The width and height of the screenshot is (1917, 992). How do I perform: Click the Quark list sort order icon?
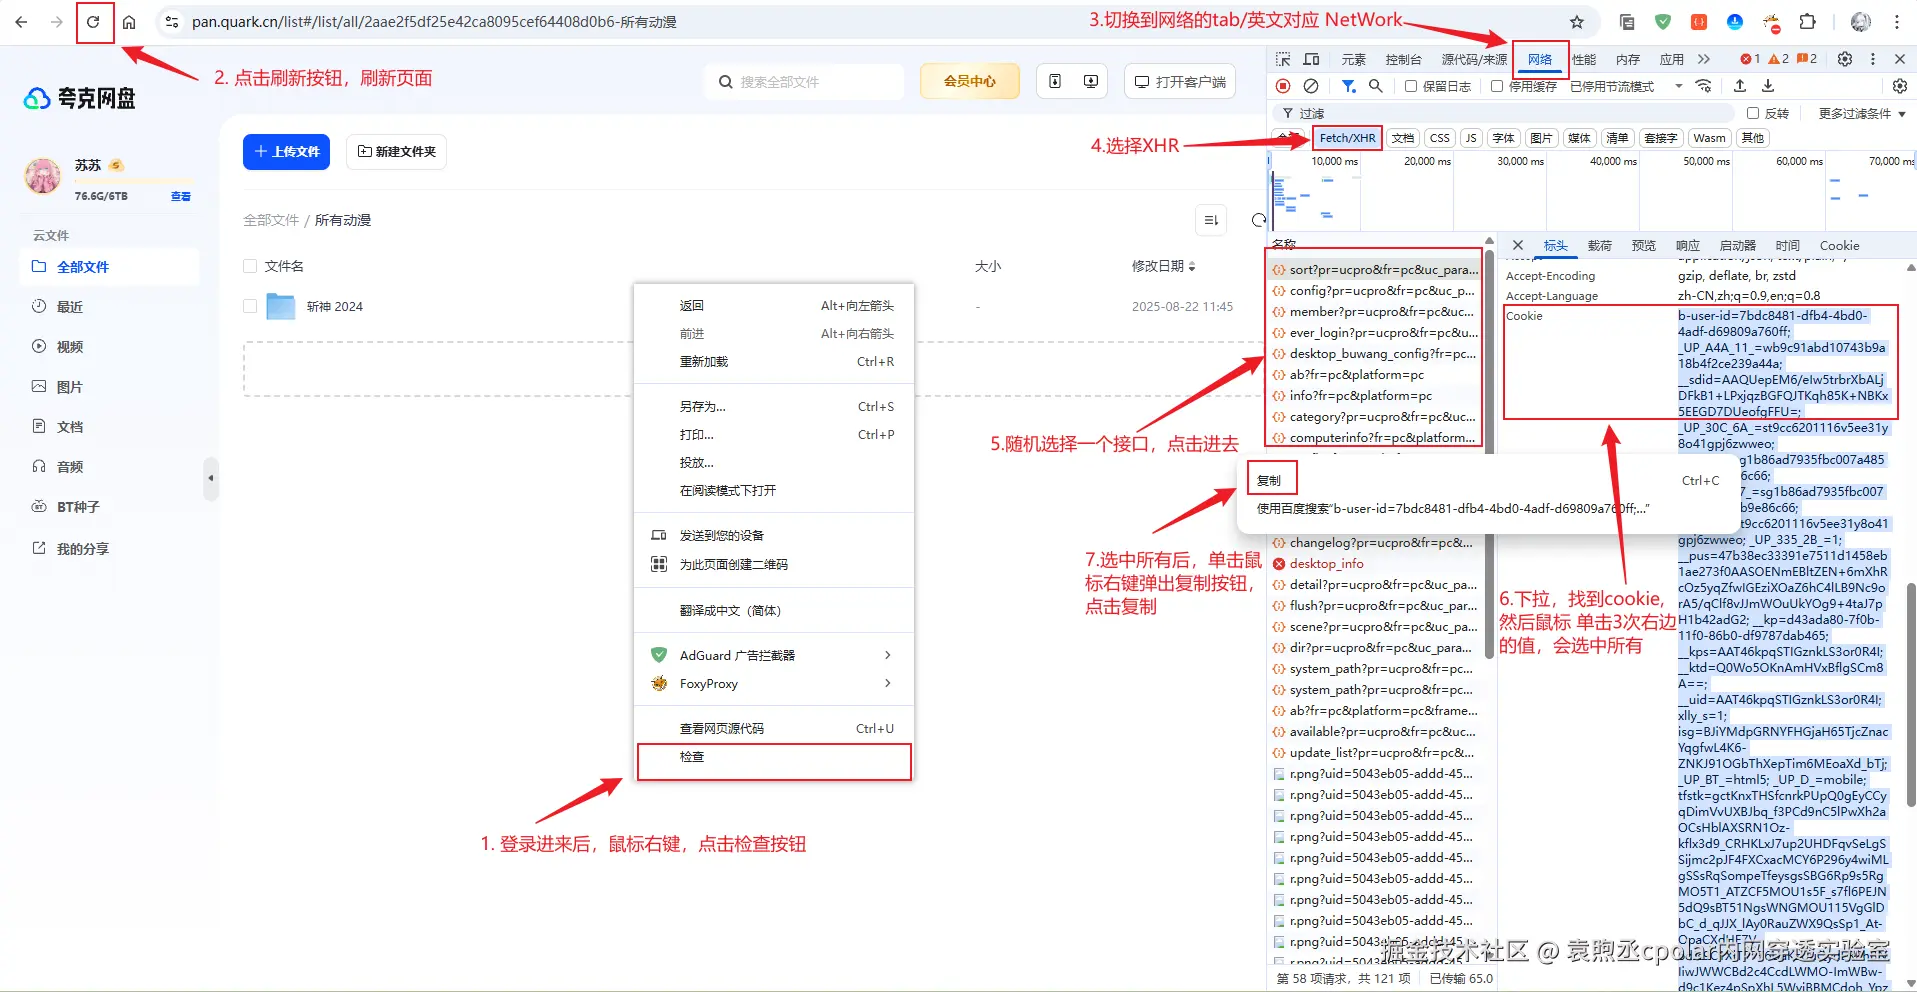[1211, 220]
